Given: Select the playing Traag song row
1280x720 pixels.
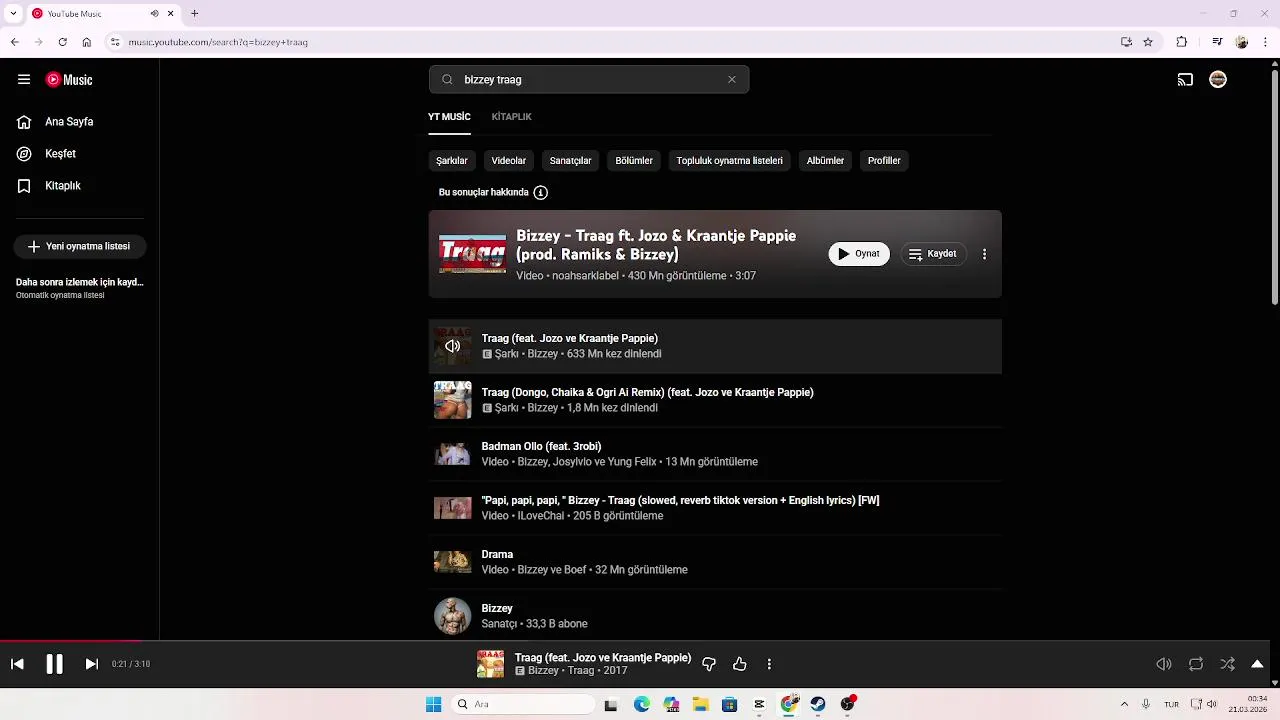Looking at the screenshot, I should coord(715,346).
